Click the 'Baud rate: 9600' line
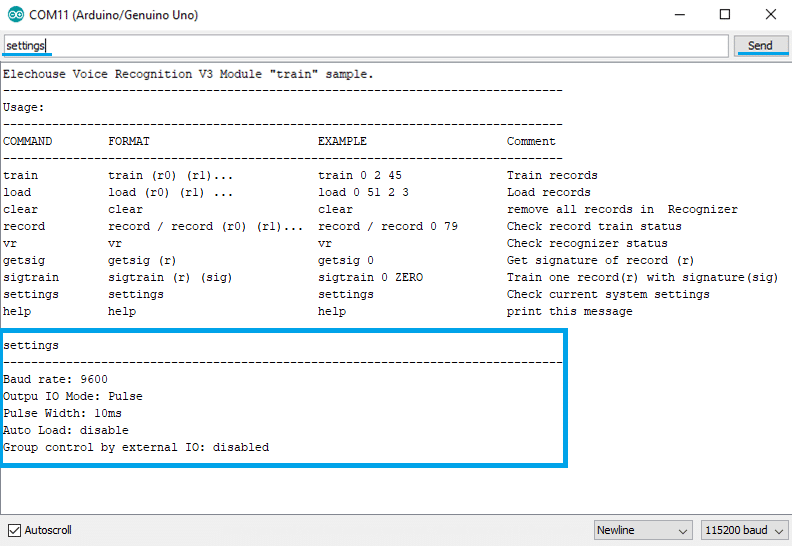This screenshot has height=546, width=792. coord(55,379)
